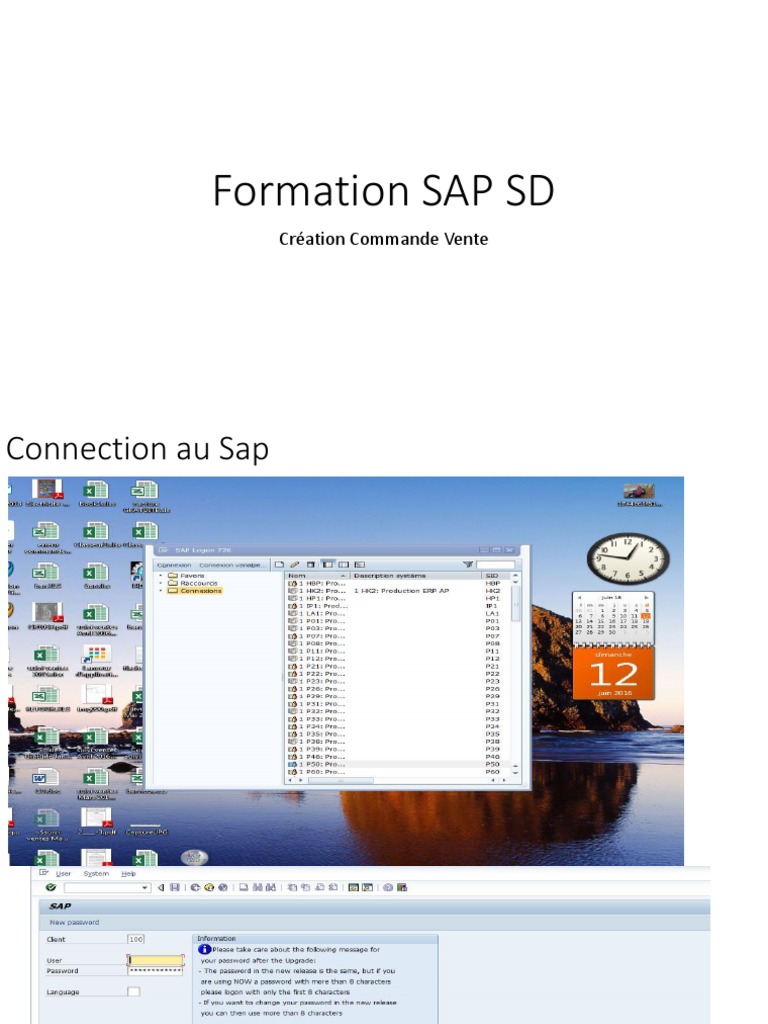Click the Find binoculars icon

click(257, 888)
